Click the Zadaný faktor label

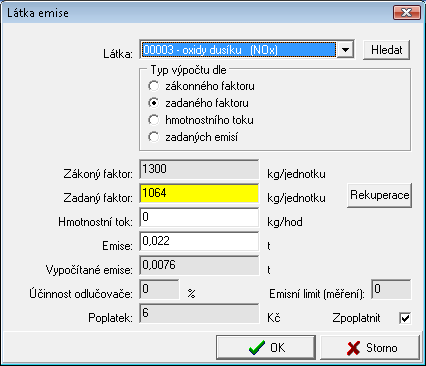coord(98,198)
